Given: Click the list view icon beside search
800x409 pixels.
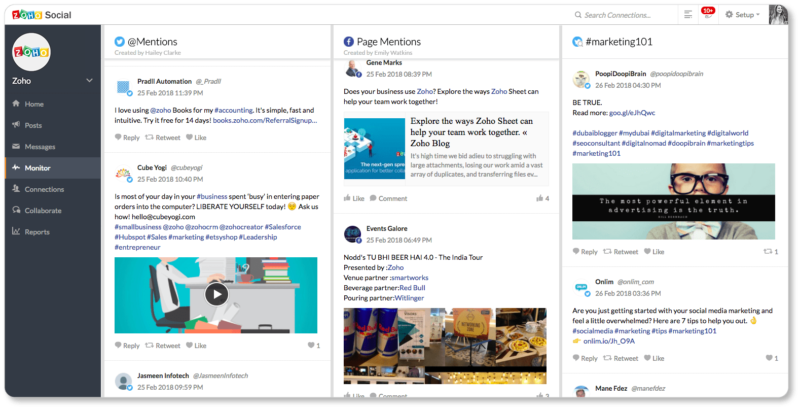Looking at the screenshot, I should pyautogui.click(x=688, y=15).
